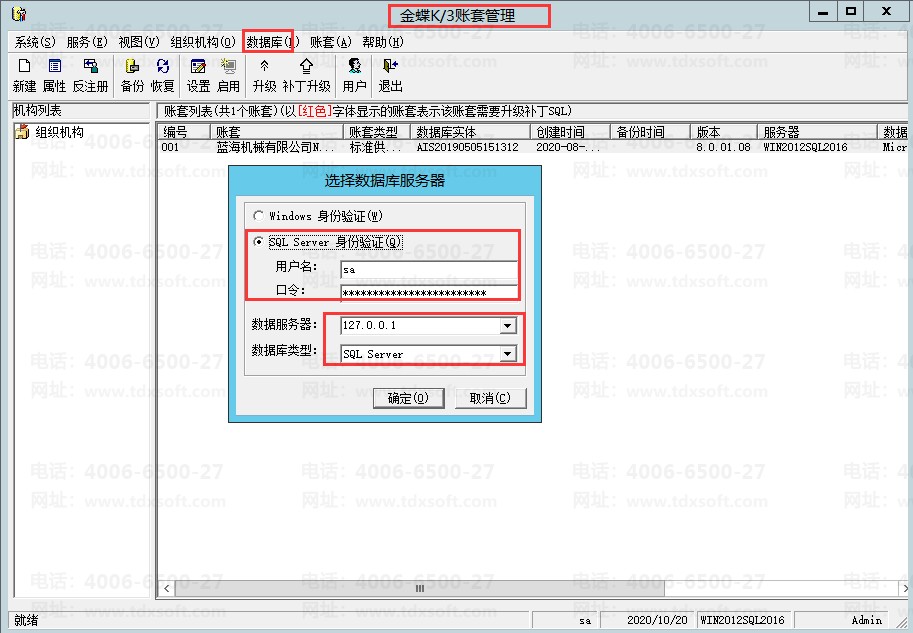The width and height of the screenshot is (913, 633).
Task: Open the 设置 (Settings) toolbar icon
Action: [198, 76]
